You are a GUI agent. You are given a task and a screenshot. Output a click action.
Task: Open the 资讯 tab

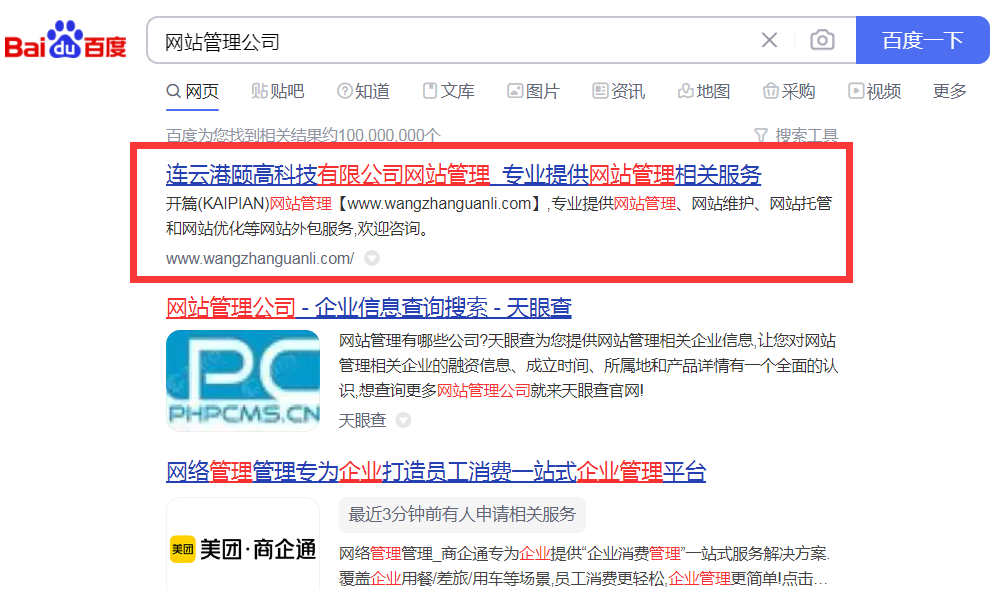click(x=618, y=91)
